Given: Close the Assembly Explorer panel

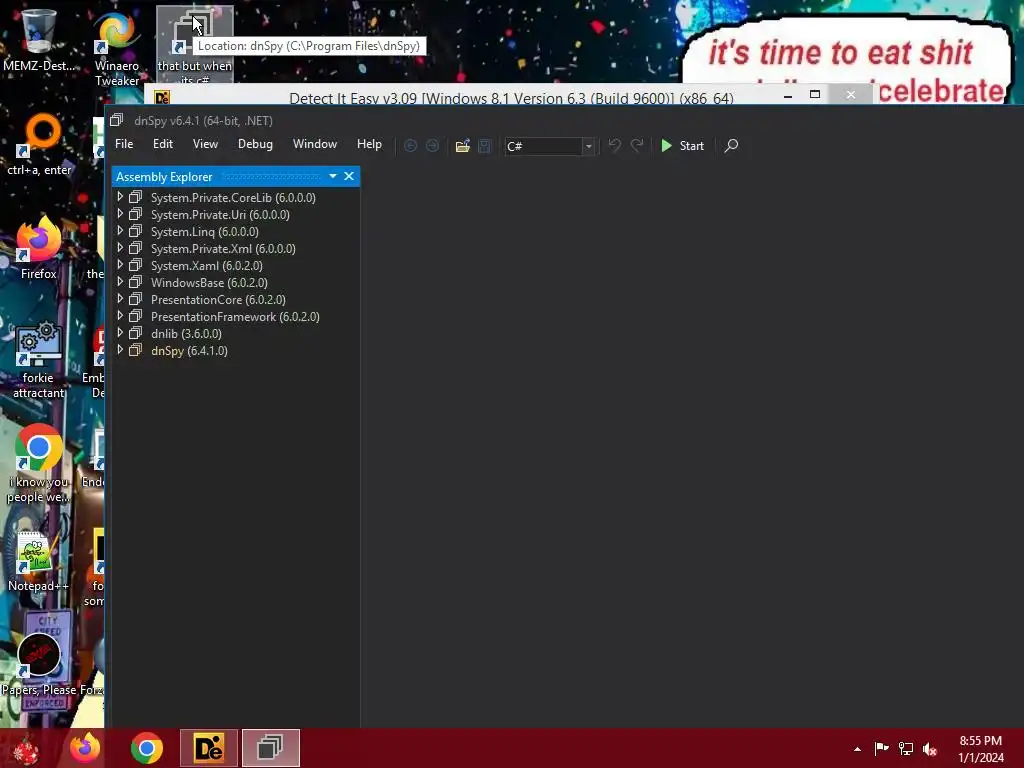Looking at the screenshot, I should click(x=349, y=176).
